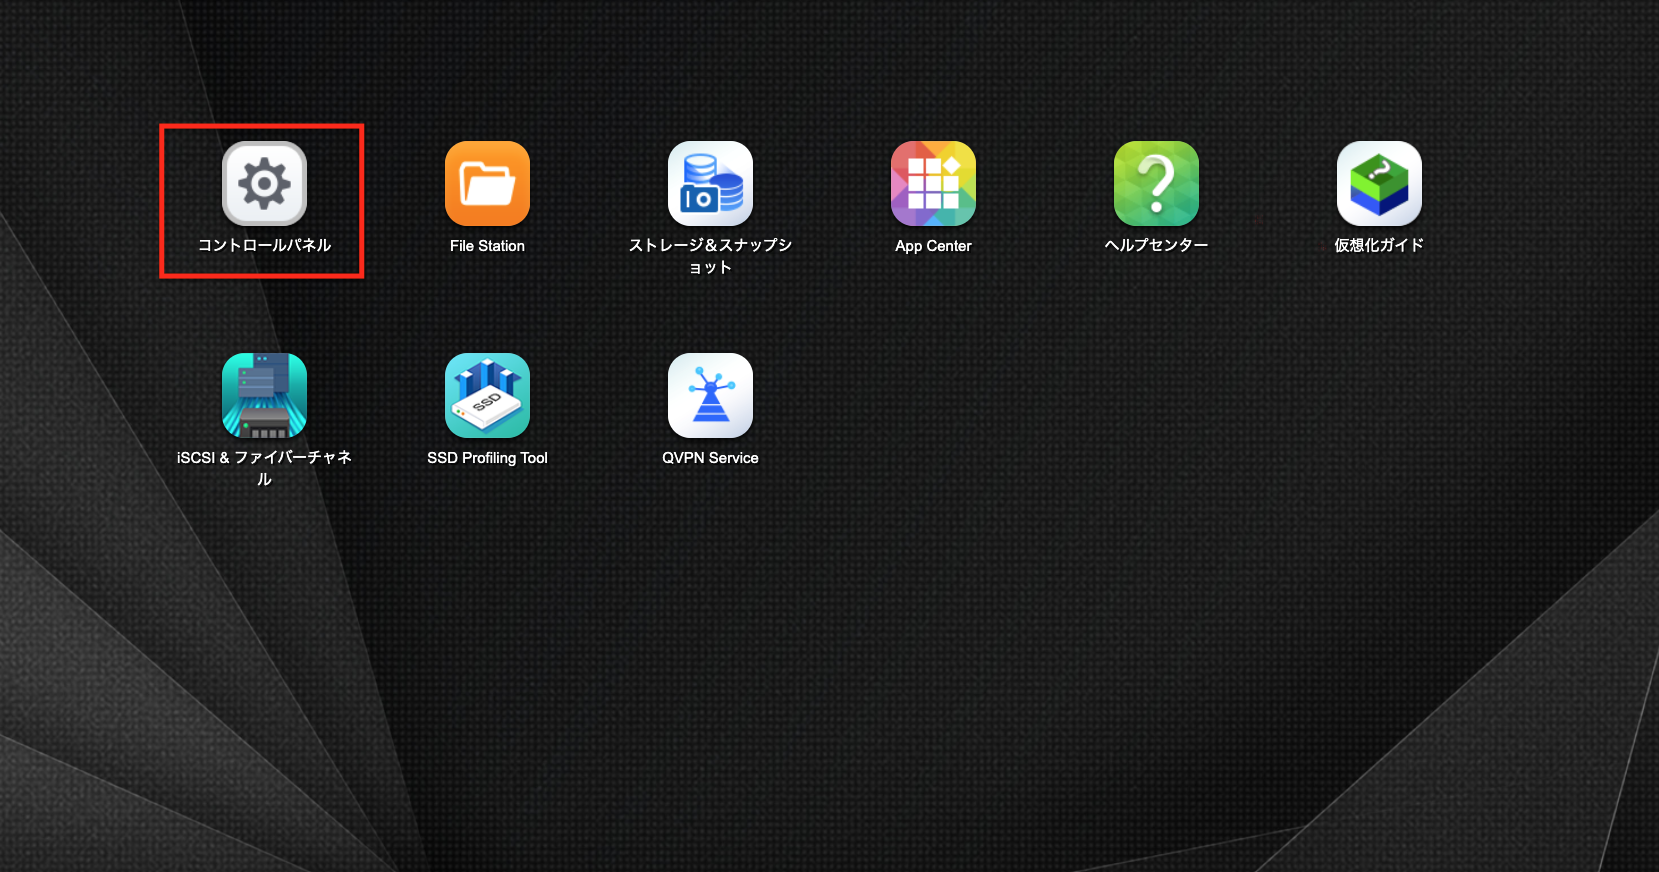This screenshot has height=872, width=1659.
Task: Open the SSD Profiling Tool icon
Action: [x=487, y=395]
